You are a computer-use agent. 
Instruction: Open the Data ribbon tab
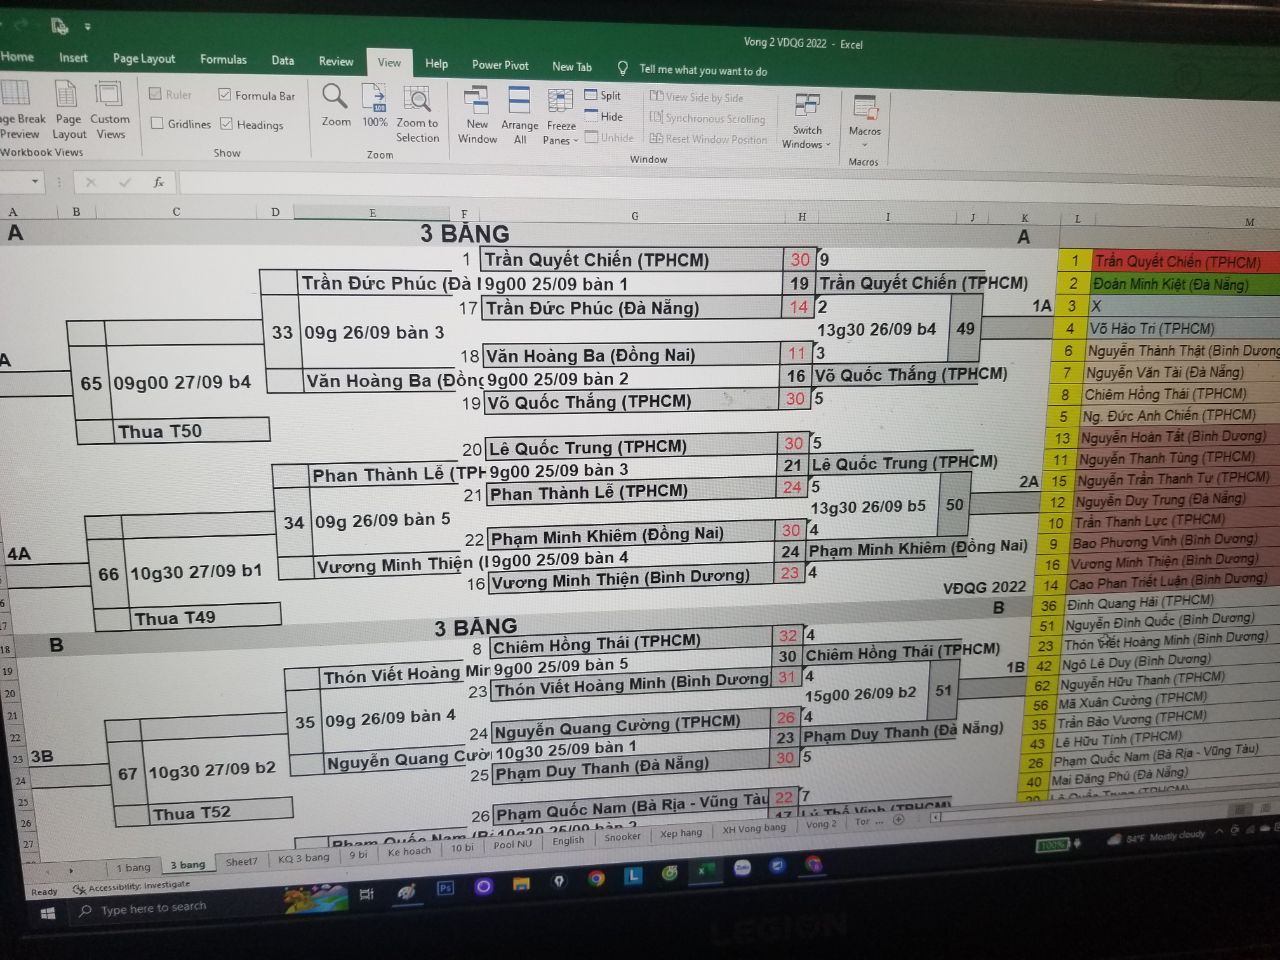pyautogui.click(x=283, y=61)
